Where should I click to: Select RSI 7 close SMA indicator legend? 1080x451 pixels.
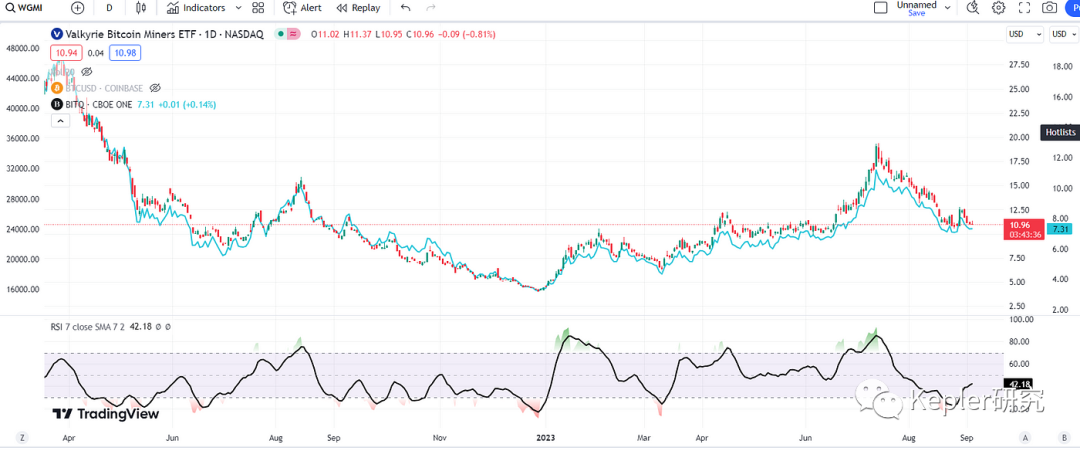[x=88, y=327]
